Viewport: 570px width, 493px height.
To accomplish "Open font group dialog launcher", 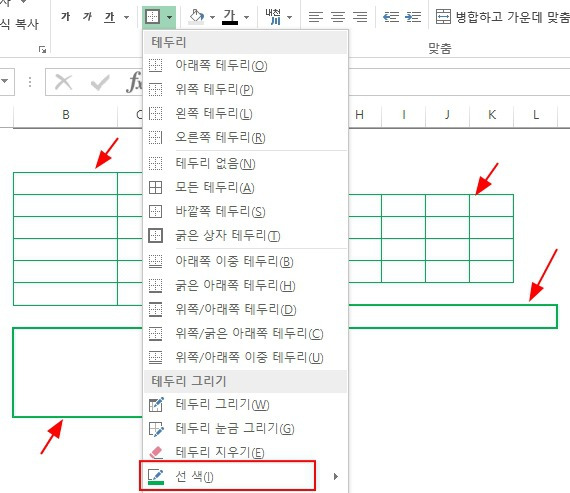I will pos(42,49).
